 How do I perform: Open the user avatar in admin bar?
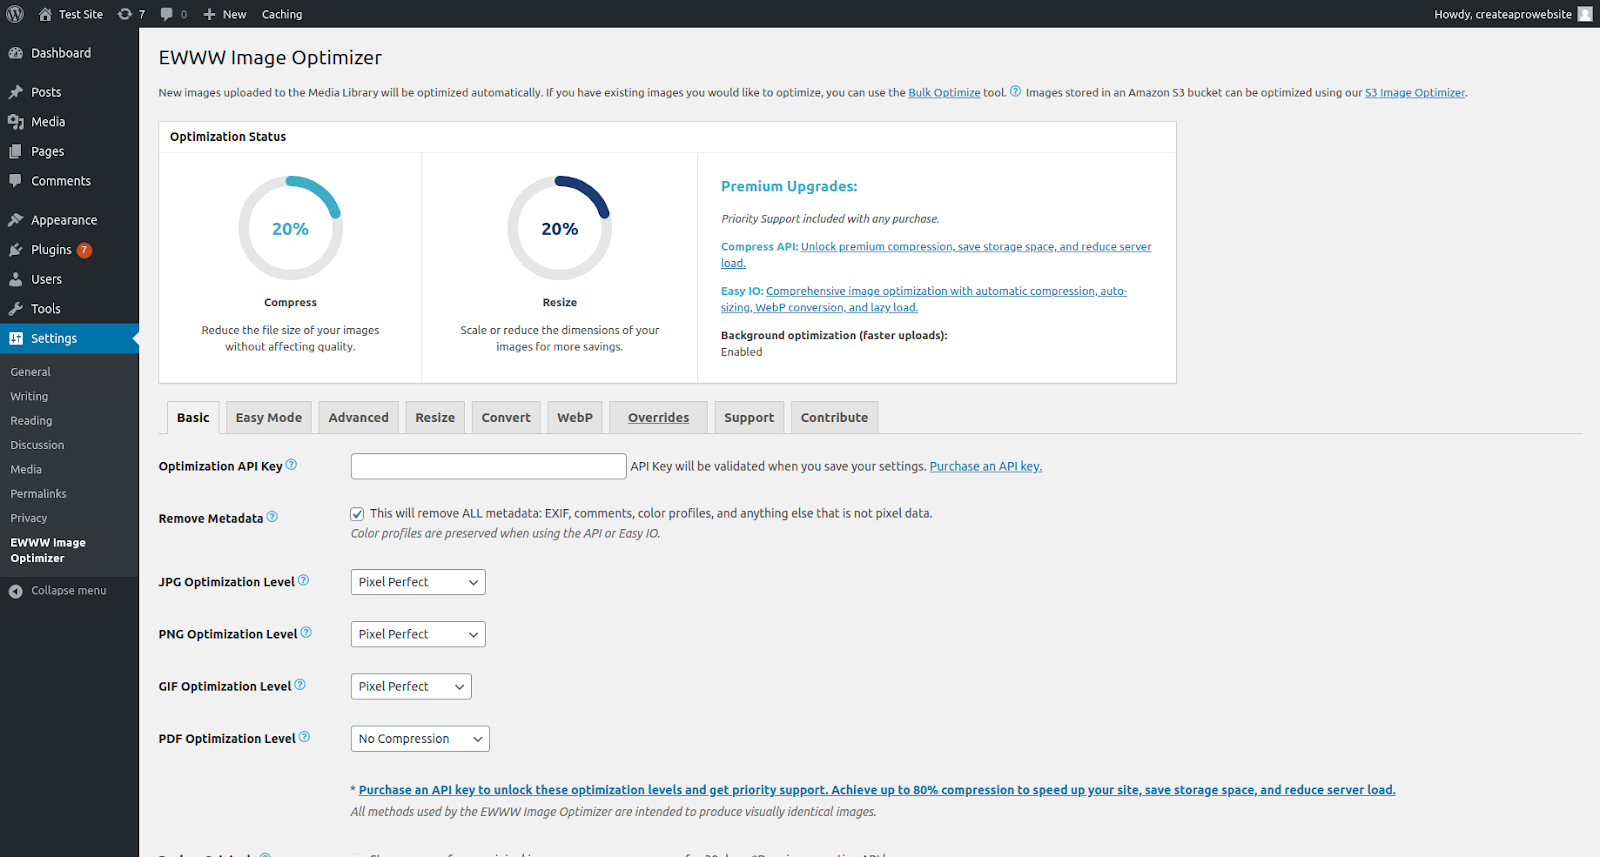[1585, 14]
